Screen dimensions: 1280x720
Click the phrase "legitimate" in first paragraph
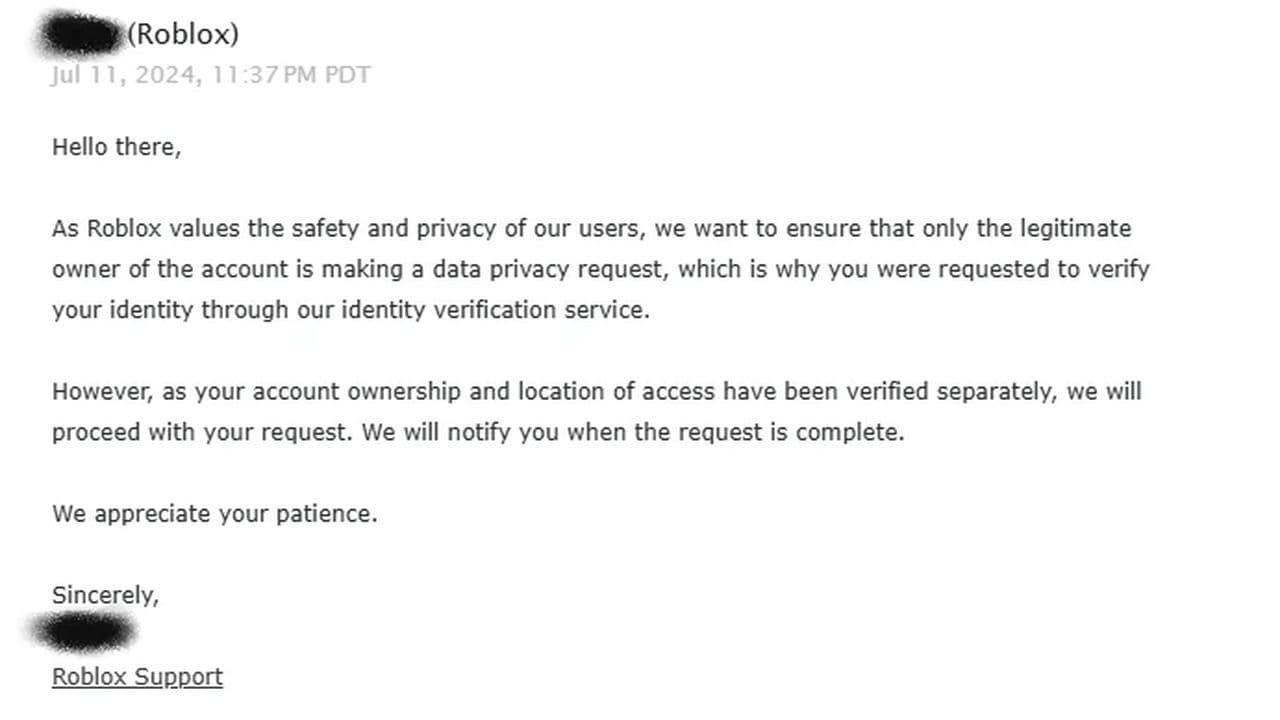click(1075, 229)
